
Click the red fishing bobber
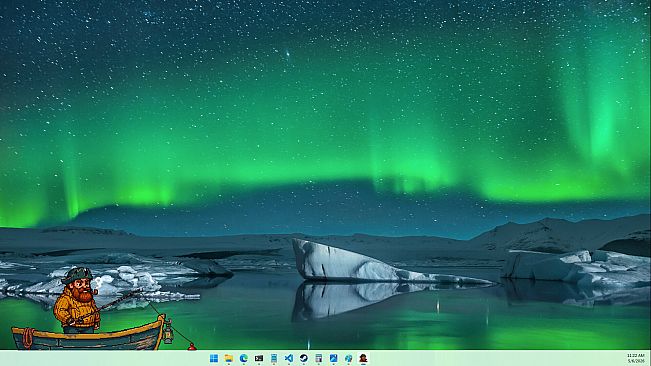pos(192,347)
